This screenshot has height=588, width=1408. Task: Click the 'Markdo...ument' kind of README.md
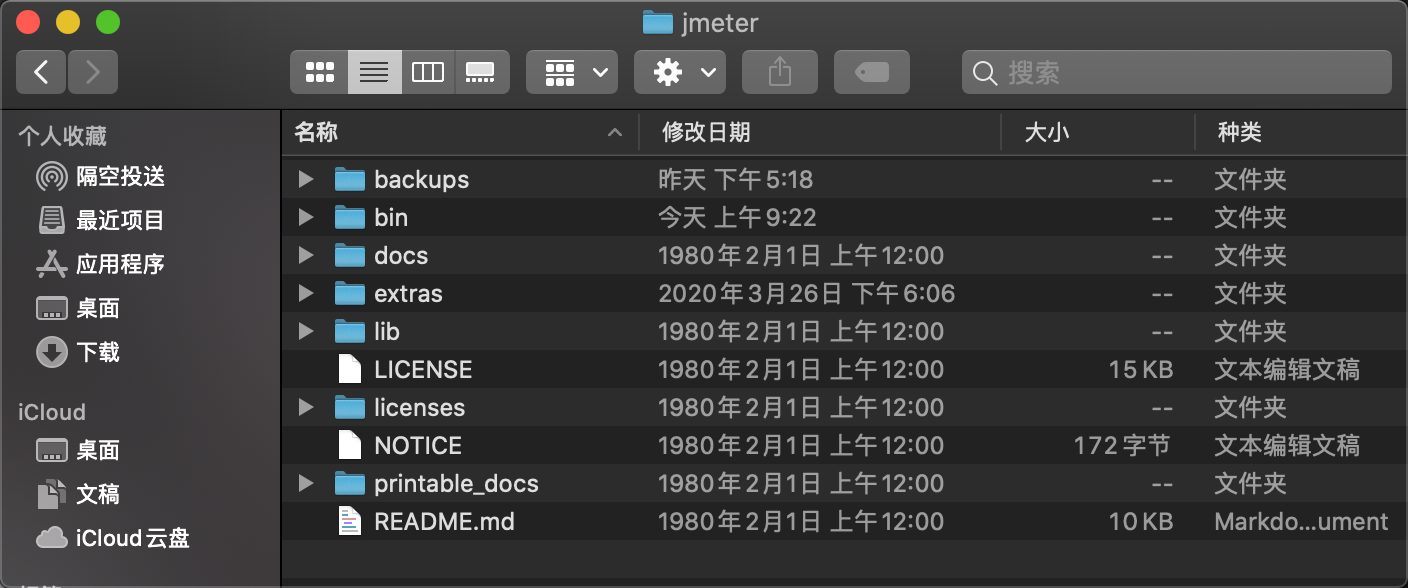point(1301,522)
